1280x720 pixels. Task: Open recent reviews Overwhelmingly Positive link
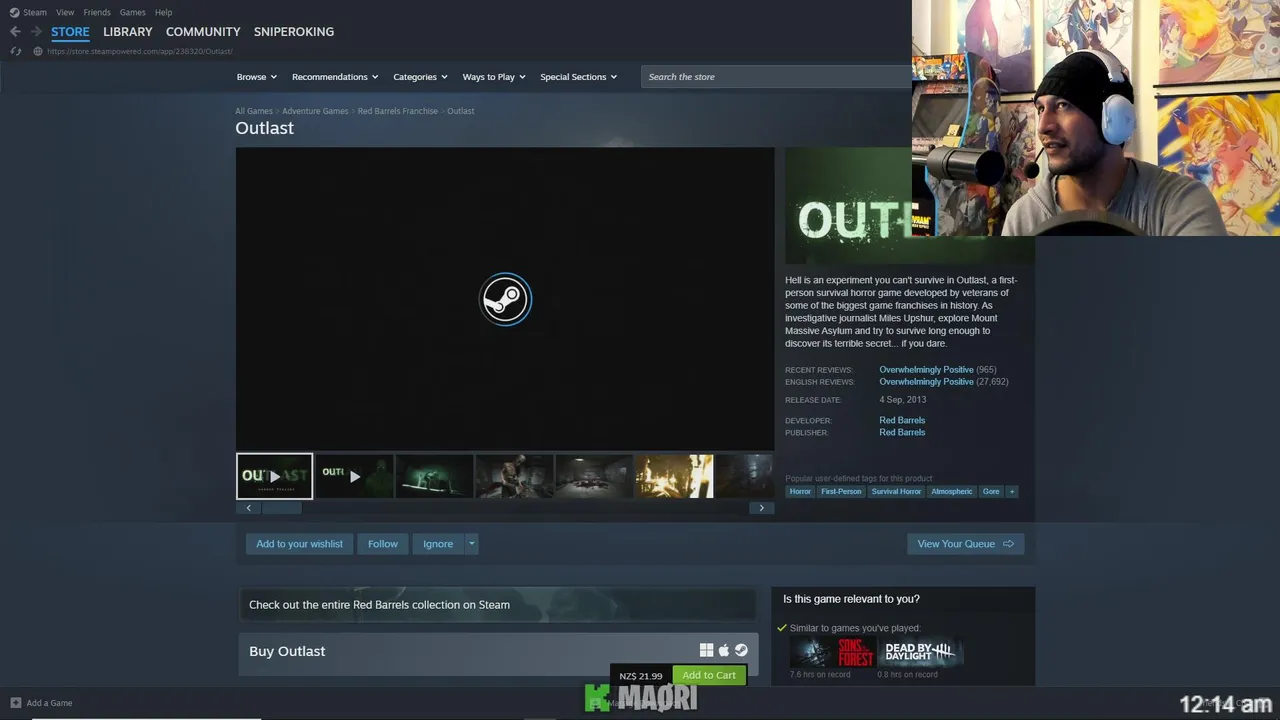[x=926, y=370]
